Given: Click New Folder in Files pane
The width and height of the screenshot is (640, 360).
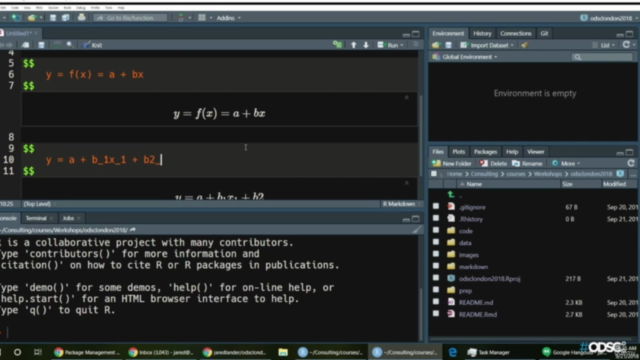Looking at the screenshot, I should [x=452, y=163].
